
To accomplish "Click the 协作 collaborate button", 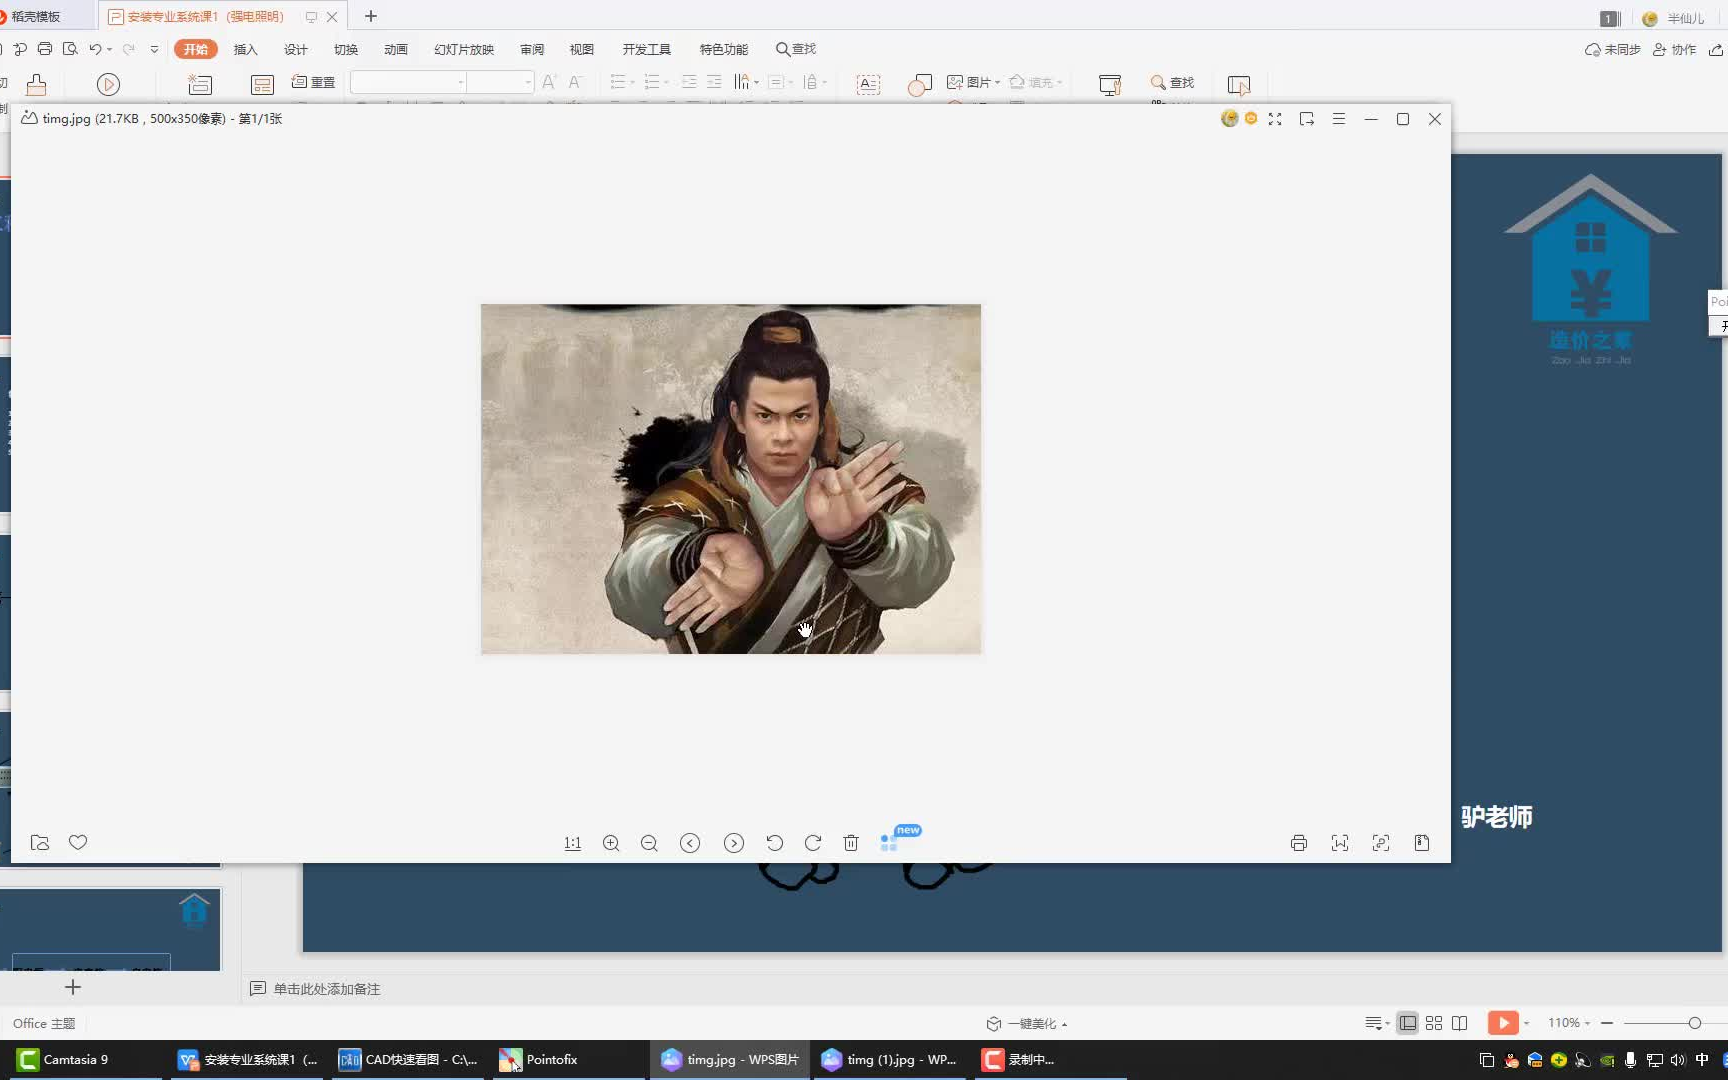I will [1674, 49].
